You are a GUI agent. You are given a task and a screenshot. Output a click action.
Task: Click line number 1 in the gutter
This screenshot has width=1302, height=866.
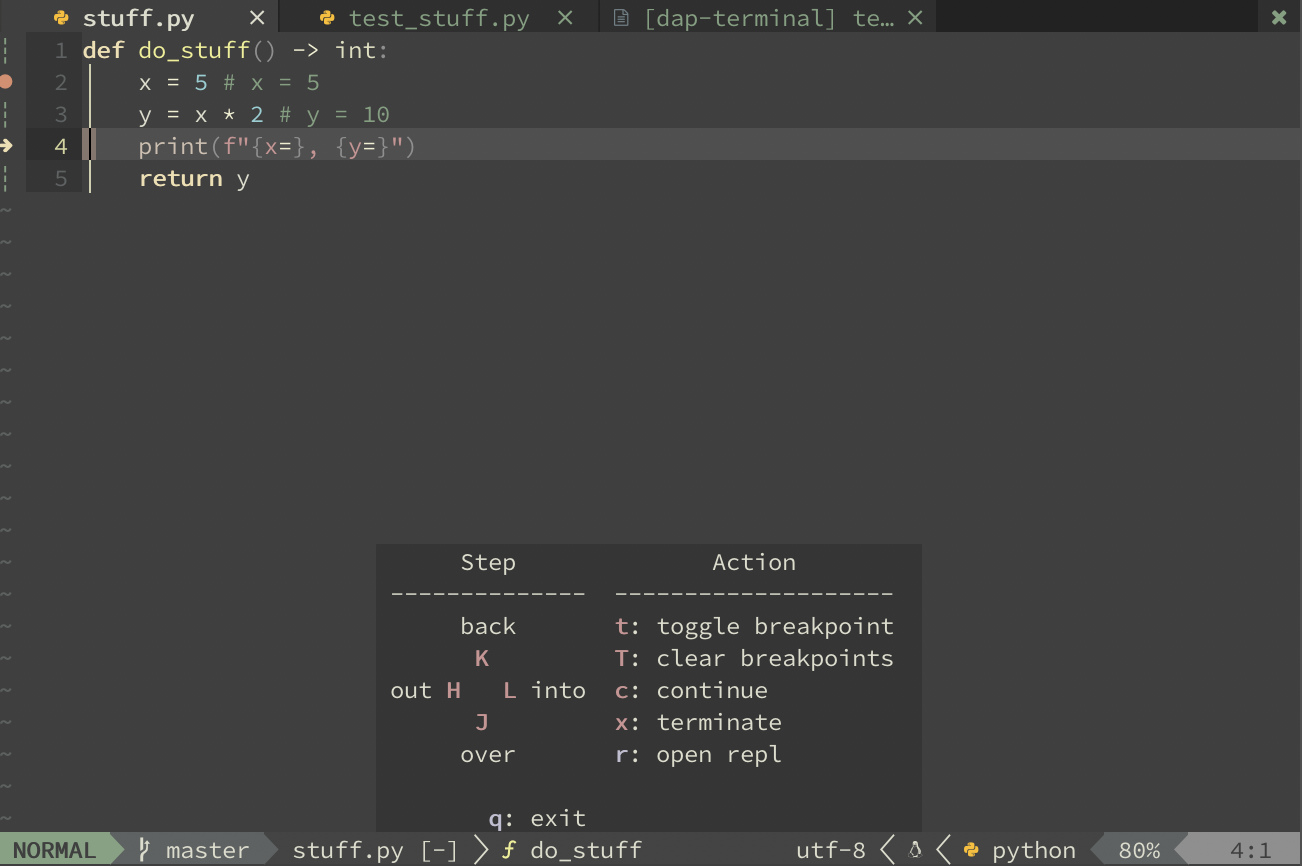click(61, 50)
